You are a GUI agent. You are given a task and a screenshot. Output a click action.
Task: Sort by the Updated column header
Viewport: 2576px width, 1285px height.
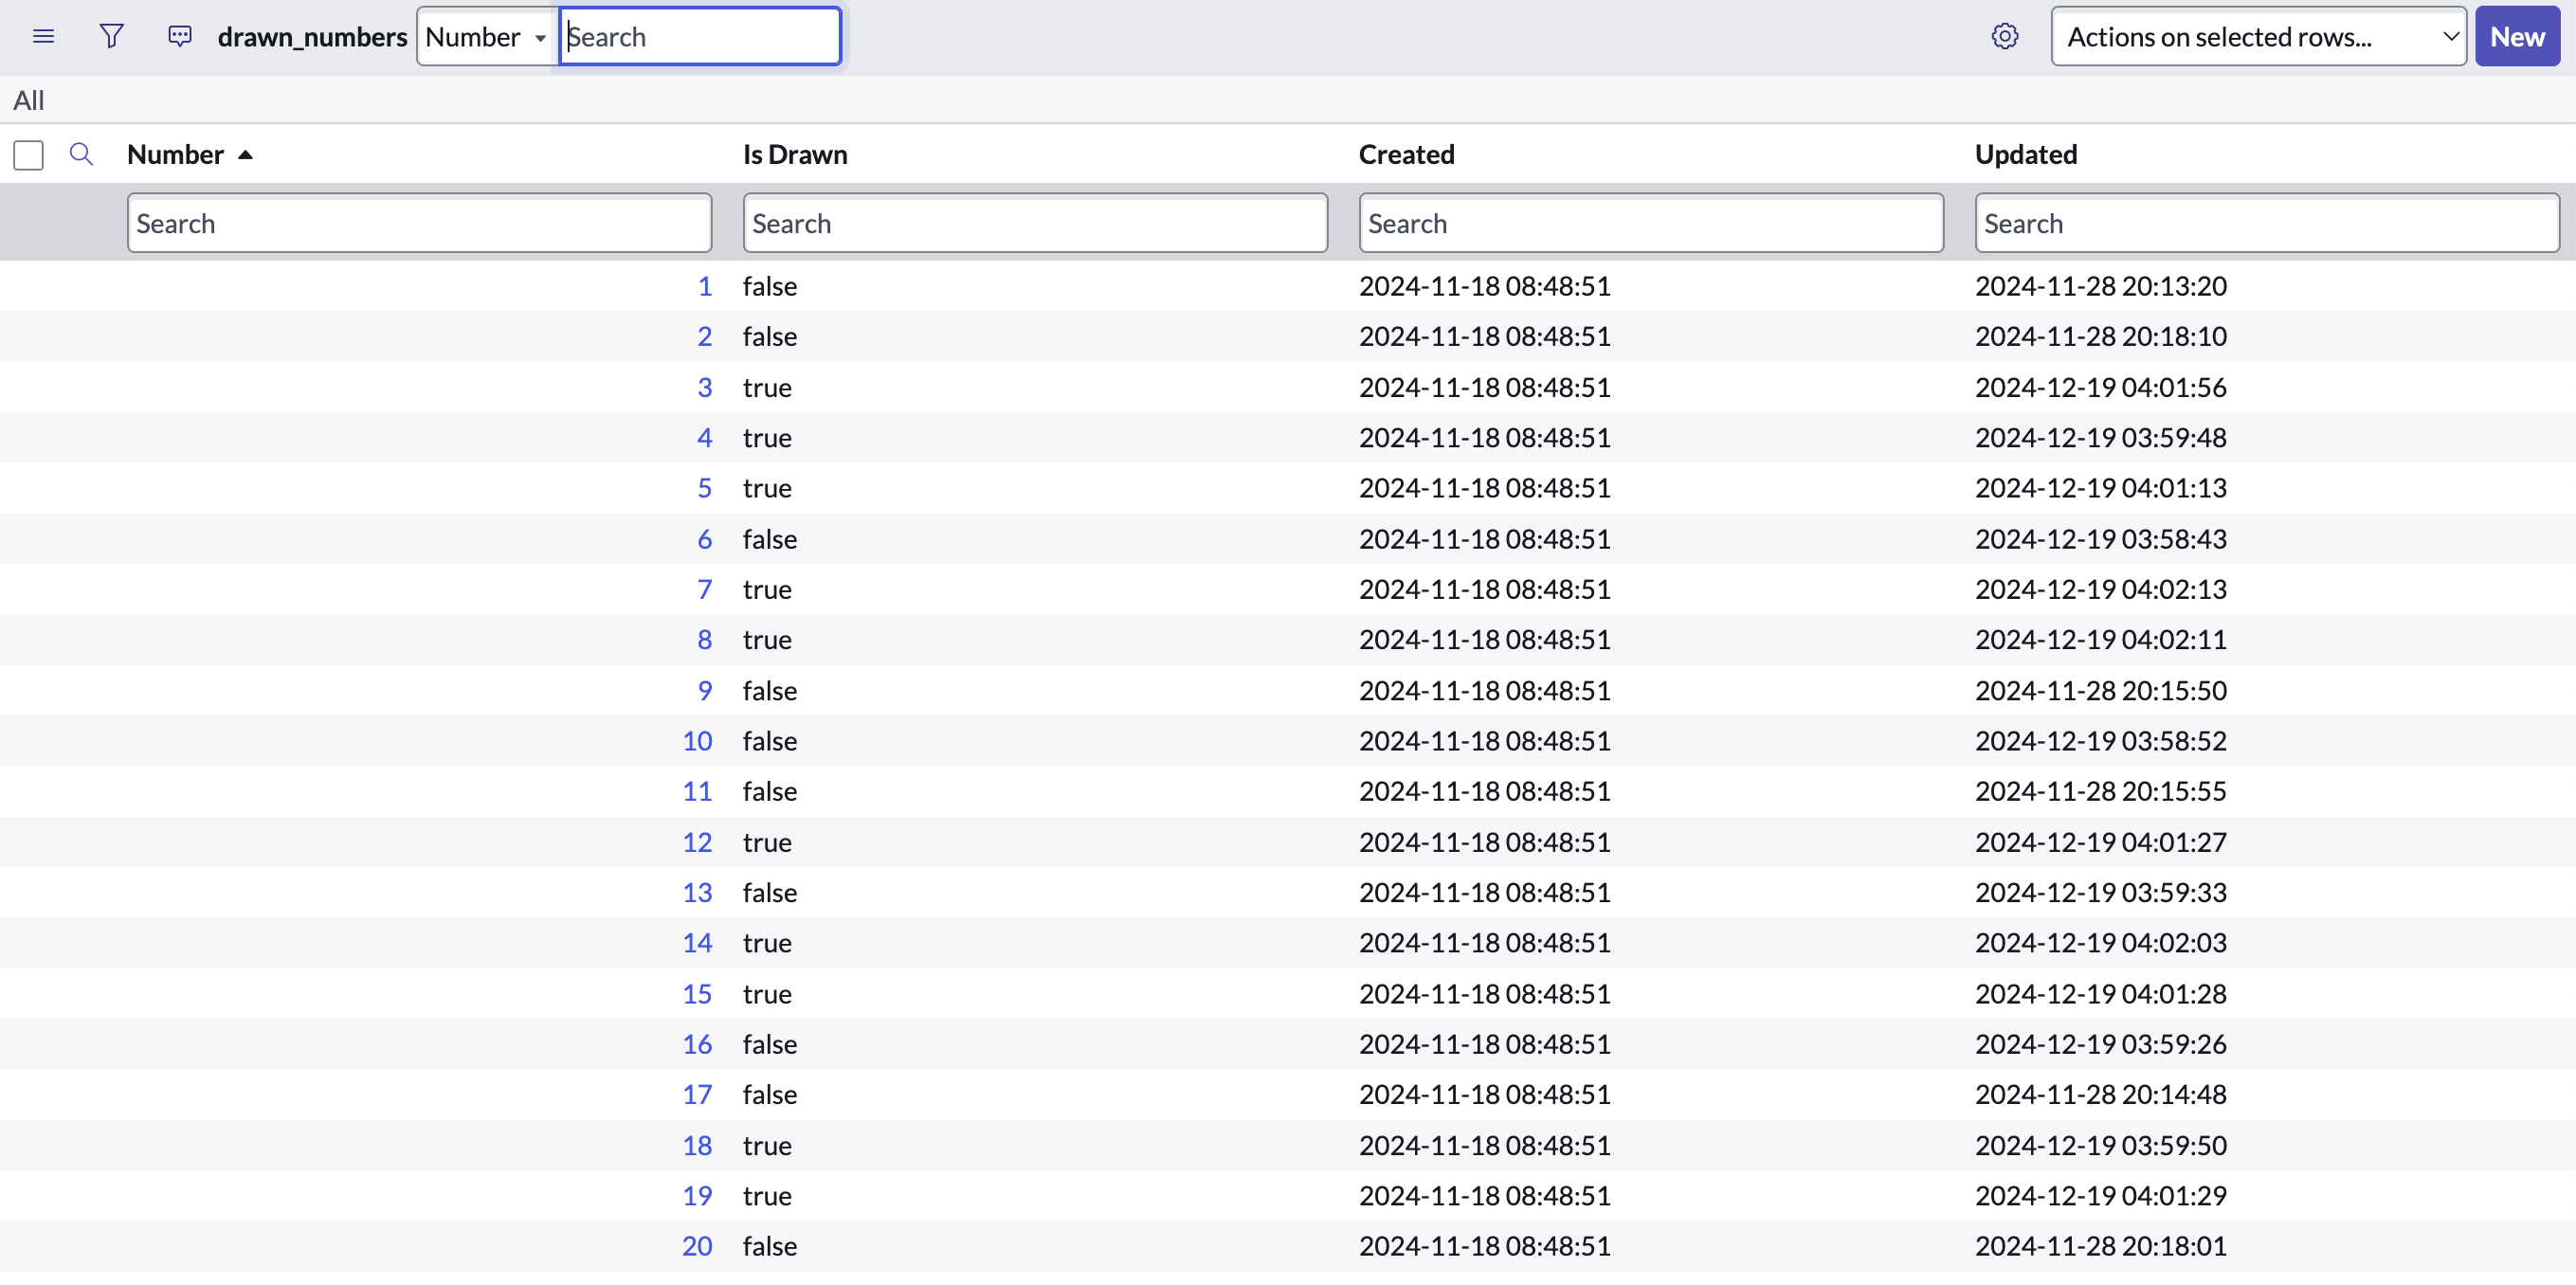[x=2025, y=154]
